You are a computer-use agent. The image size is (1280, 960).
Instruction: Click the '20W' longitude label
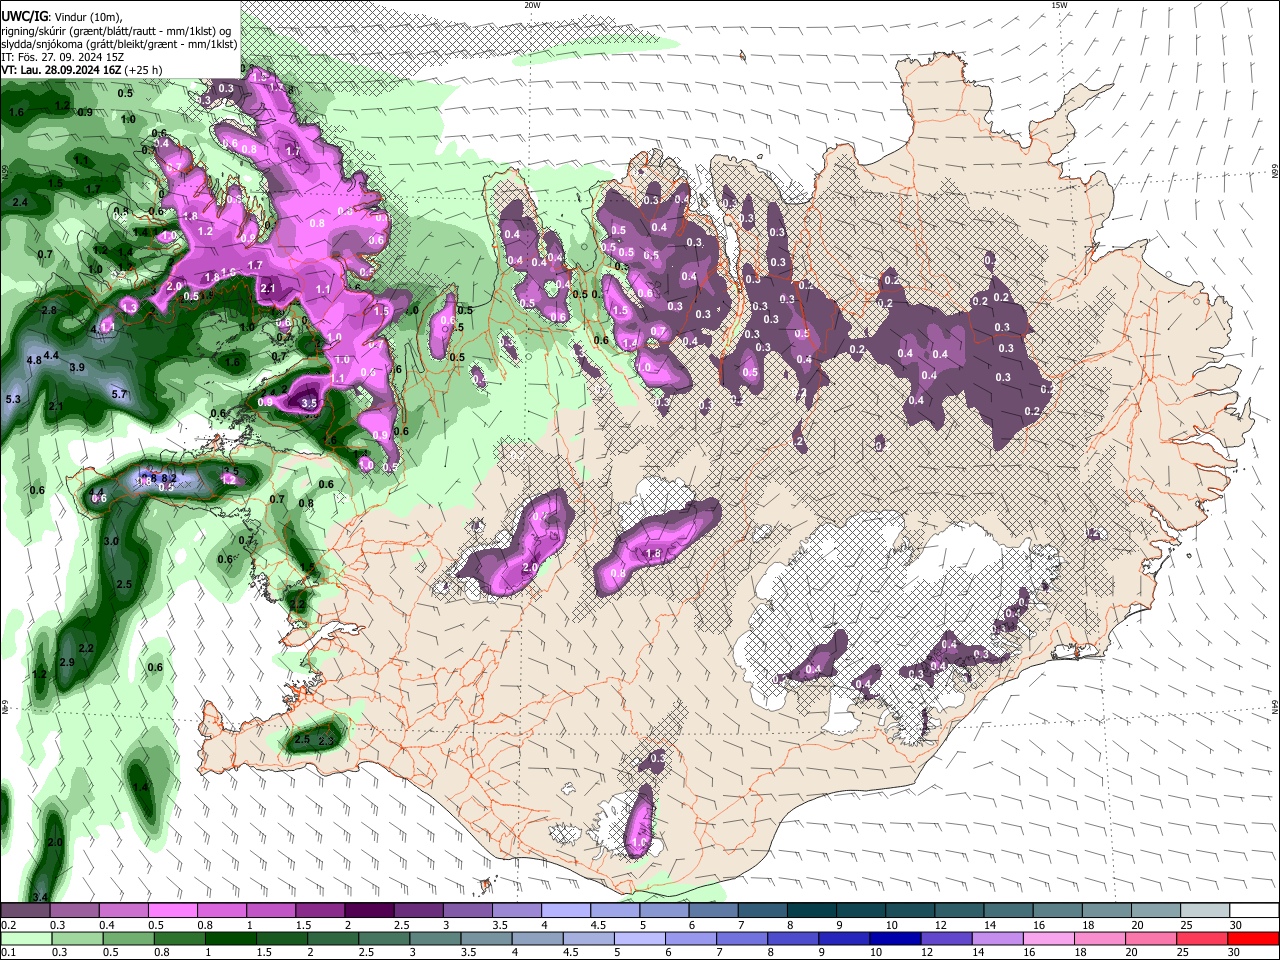point(532,5)
